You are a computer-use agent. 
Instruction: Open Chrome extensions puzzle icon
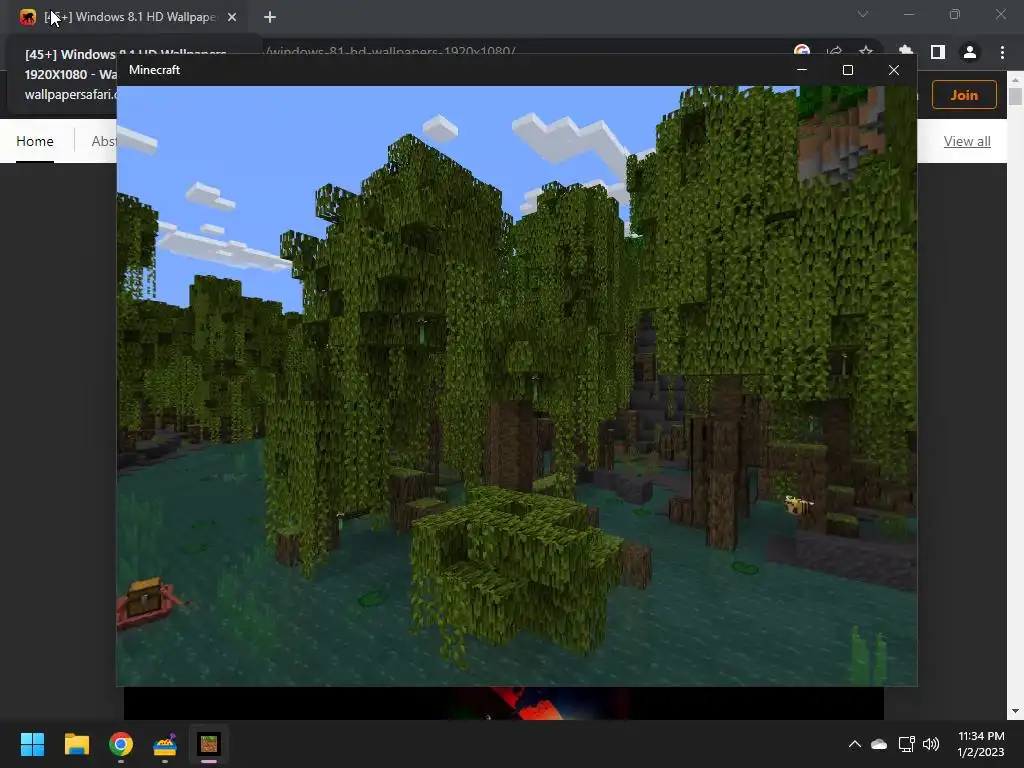tap(906, 51)
